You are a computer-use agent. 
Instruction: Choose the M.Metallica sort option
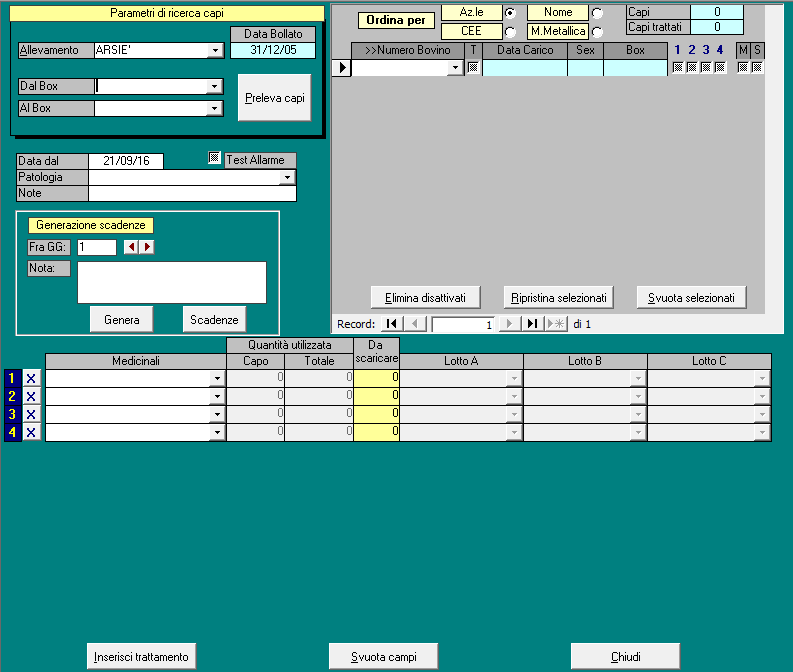click(597, 32)
